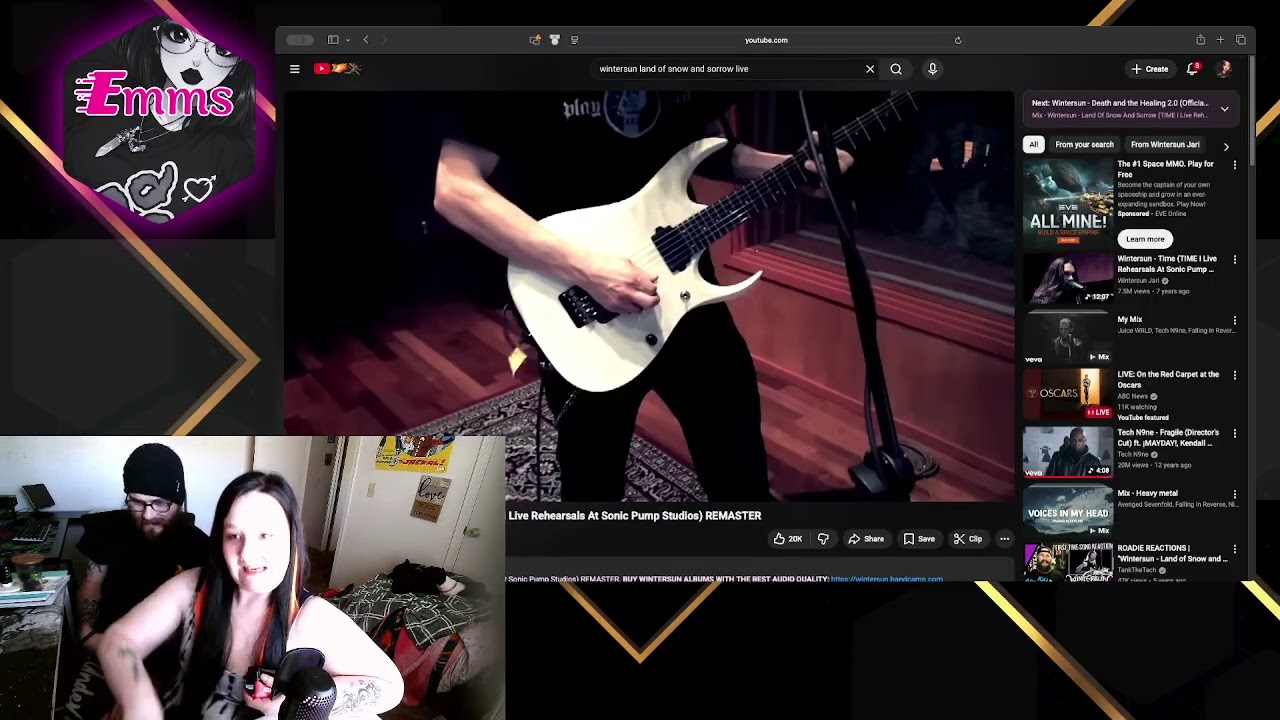Open options for Tech N9ne - Fragile
The image size is (1280, 720).
click(x=1234, y=434)
